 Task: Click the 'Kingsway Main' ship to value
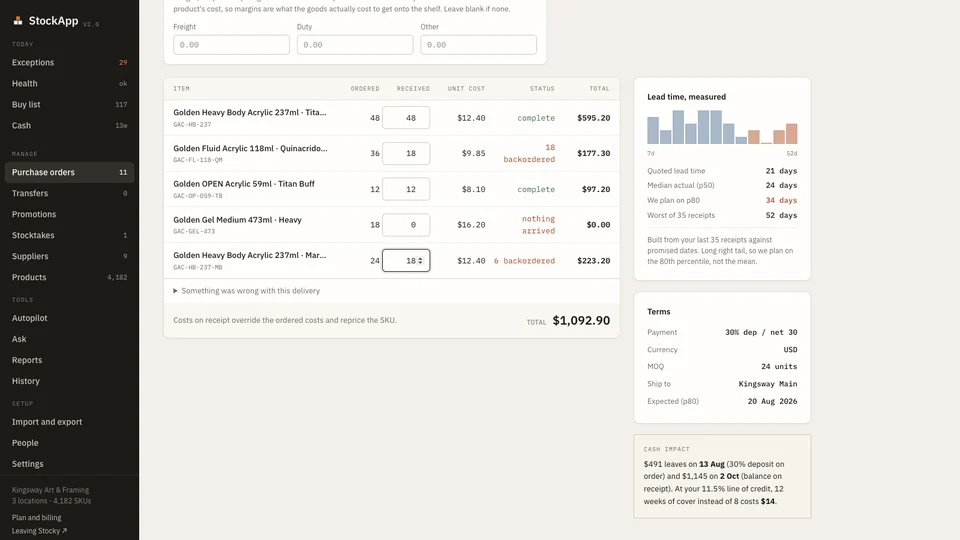pyautogui.click(x=768, y=384)
